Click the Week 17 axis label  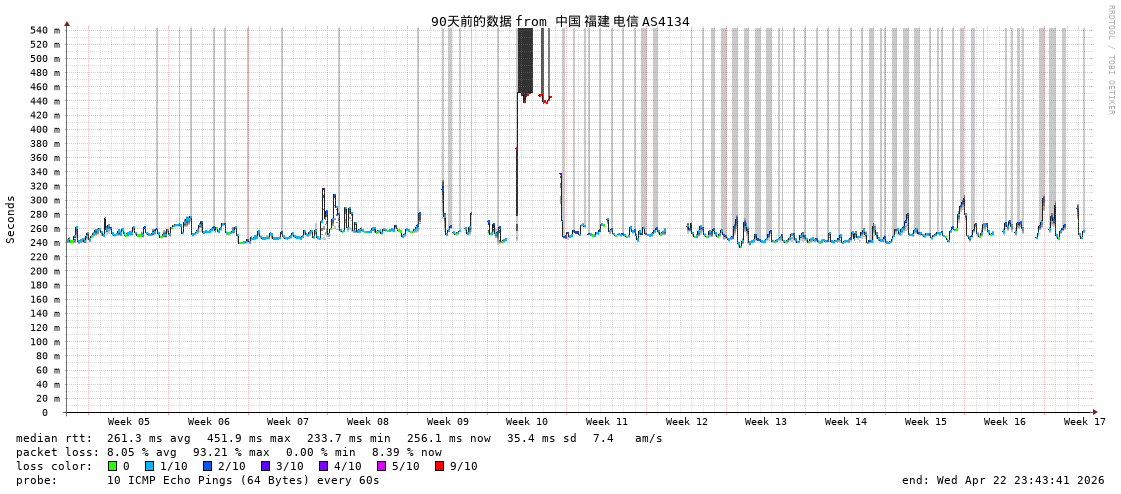click(x=1084, y=422)
